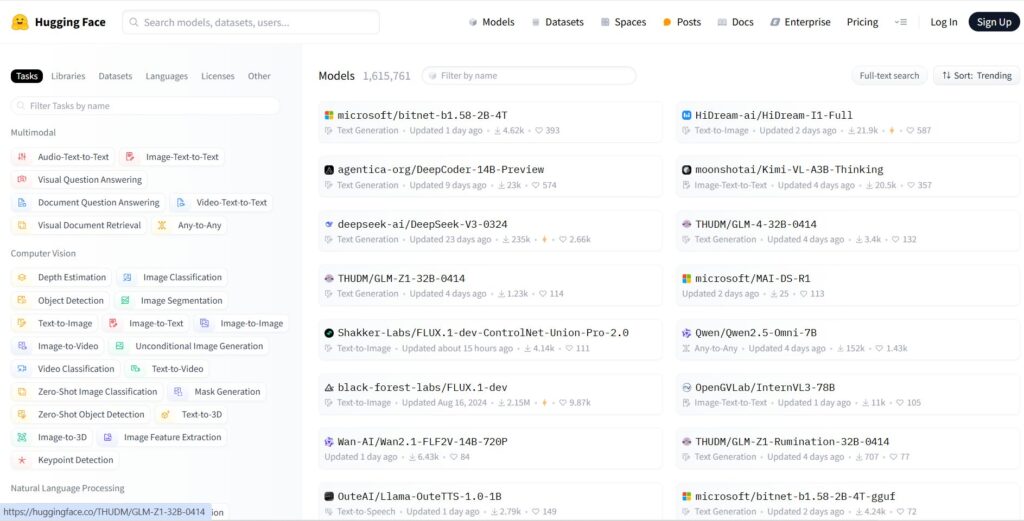Click the DeepSeek whale avatar icon
Screen dimensions: 1024x521
click(x=329, y=224)
